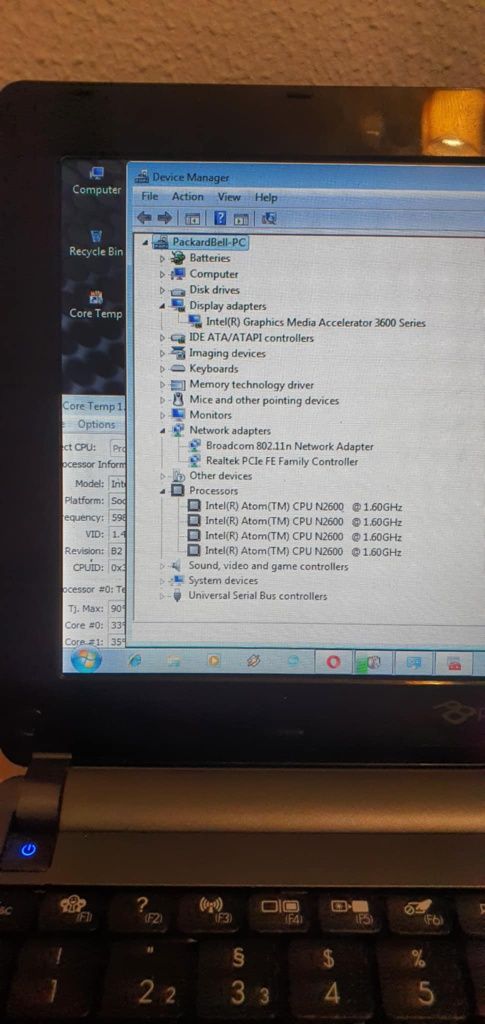Collapse the Processors node
Image resolution: width=485 pixels, height=1024 pixels.
click(x=163, y=491)
